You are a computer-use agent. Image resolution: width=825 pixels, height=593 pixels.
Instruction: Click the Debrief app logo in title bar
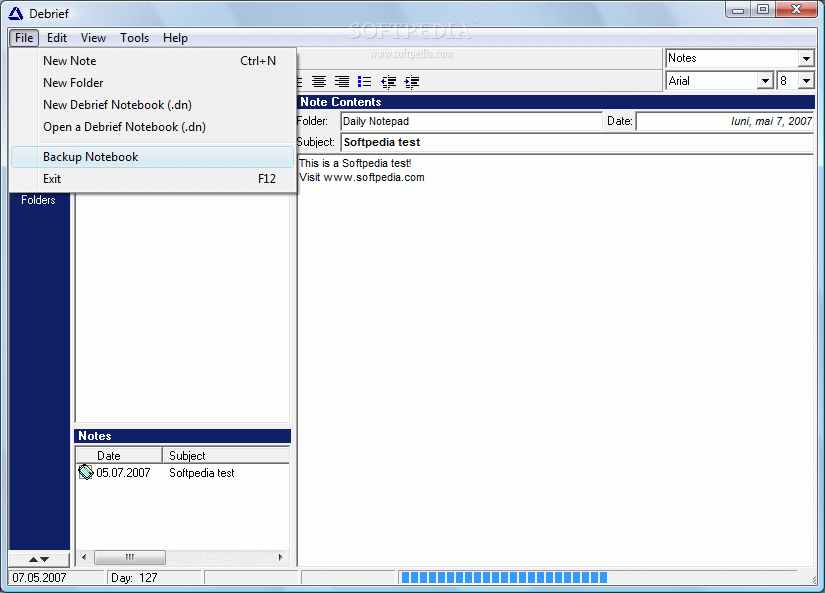[x=16, y=13]
